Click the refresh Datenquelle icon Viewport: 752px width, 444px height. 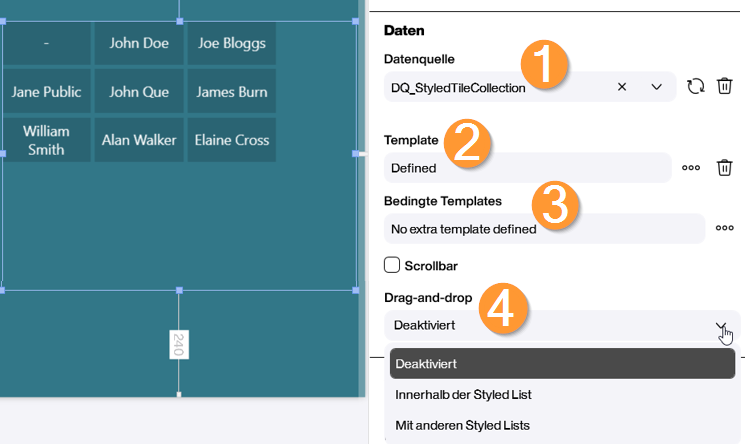click(696, 87)
